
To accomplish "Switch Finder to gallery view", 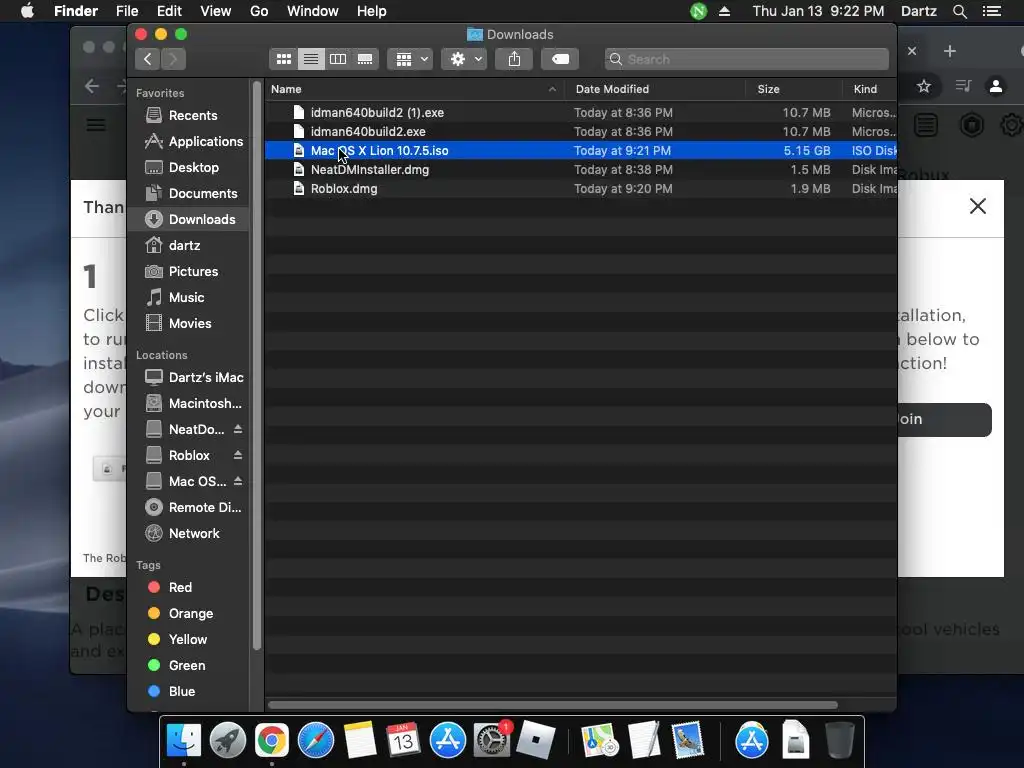I will [x=365, y=59].
